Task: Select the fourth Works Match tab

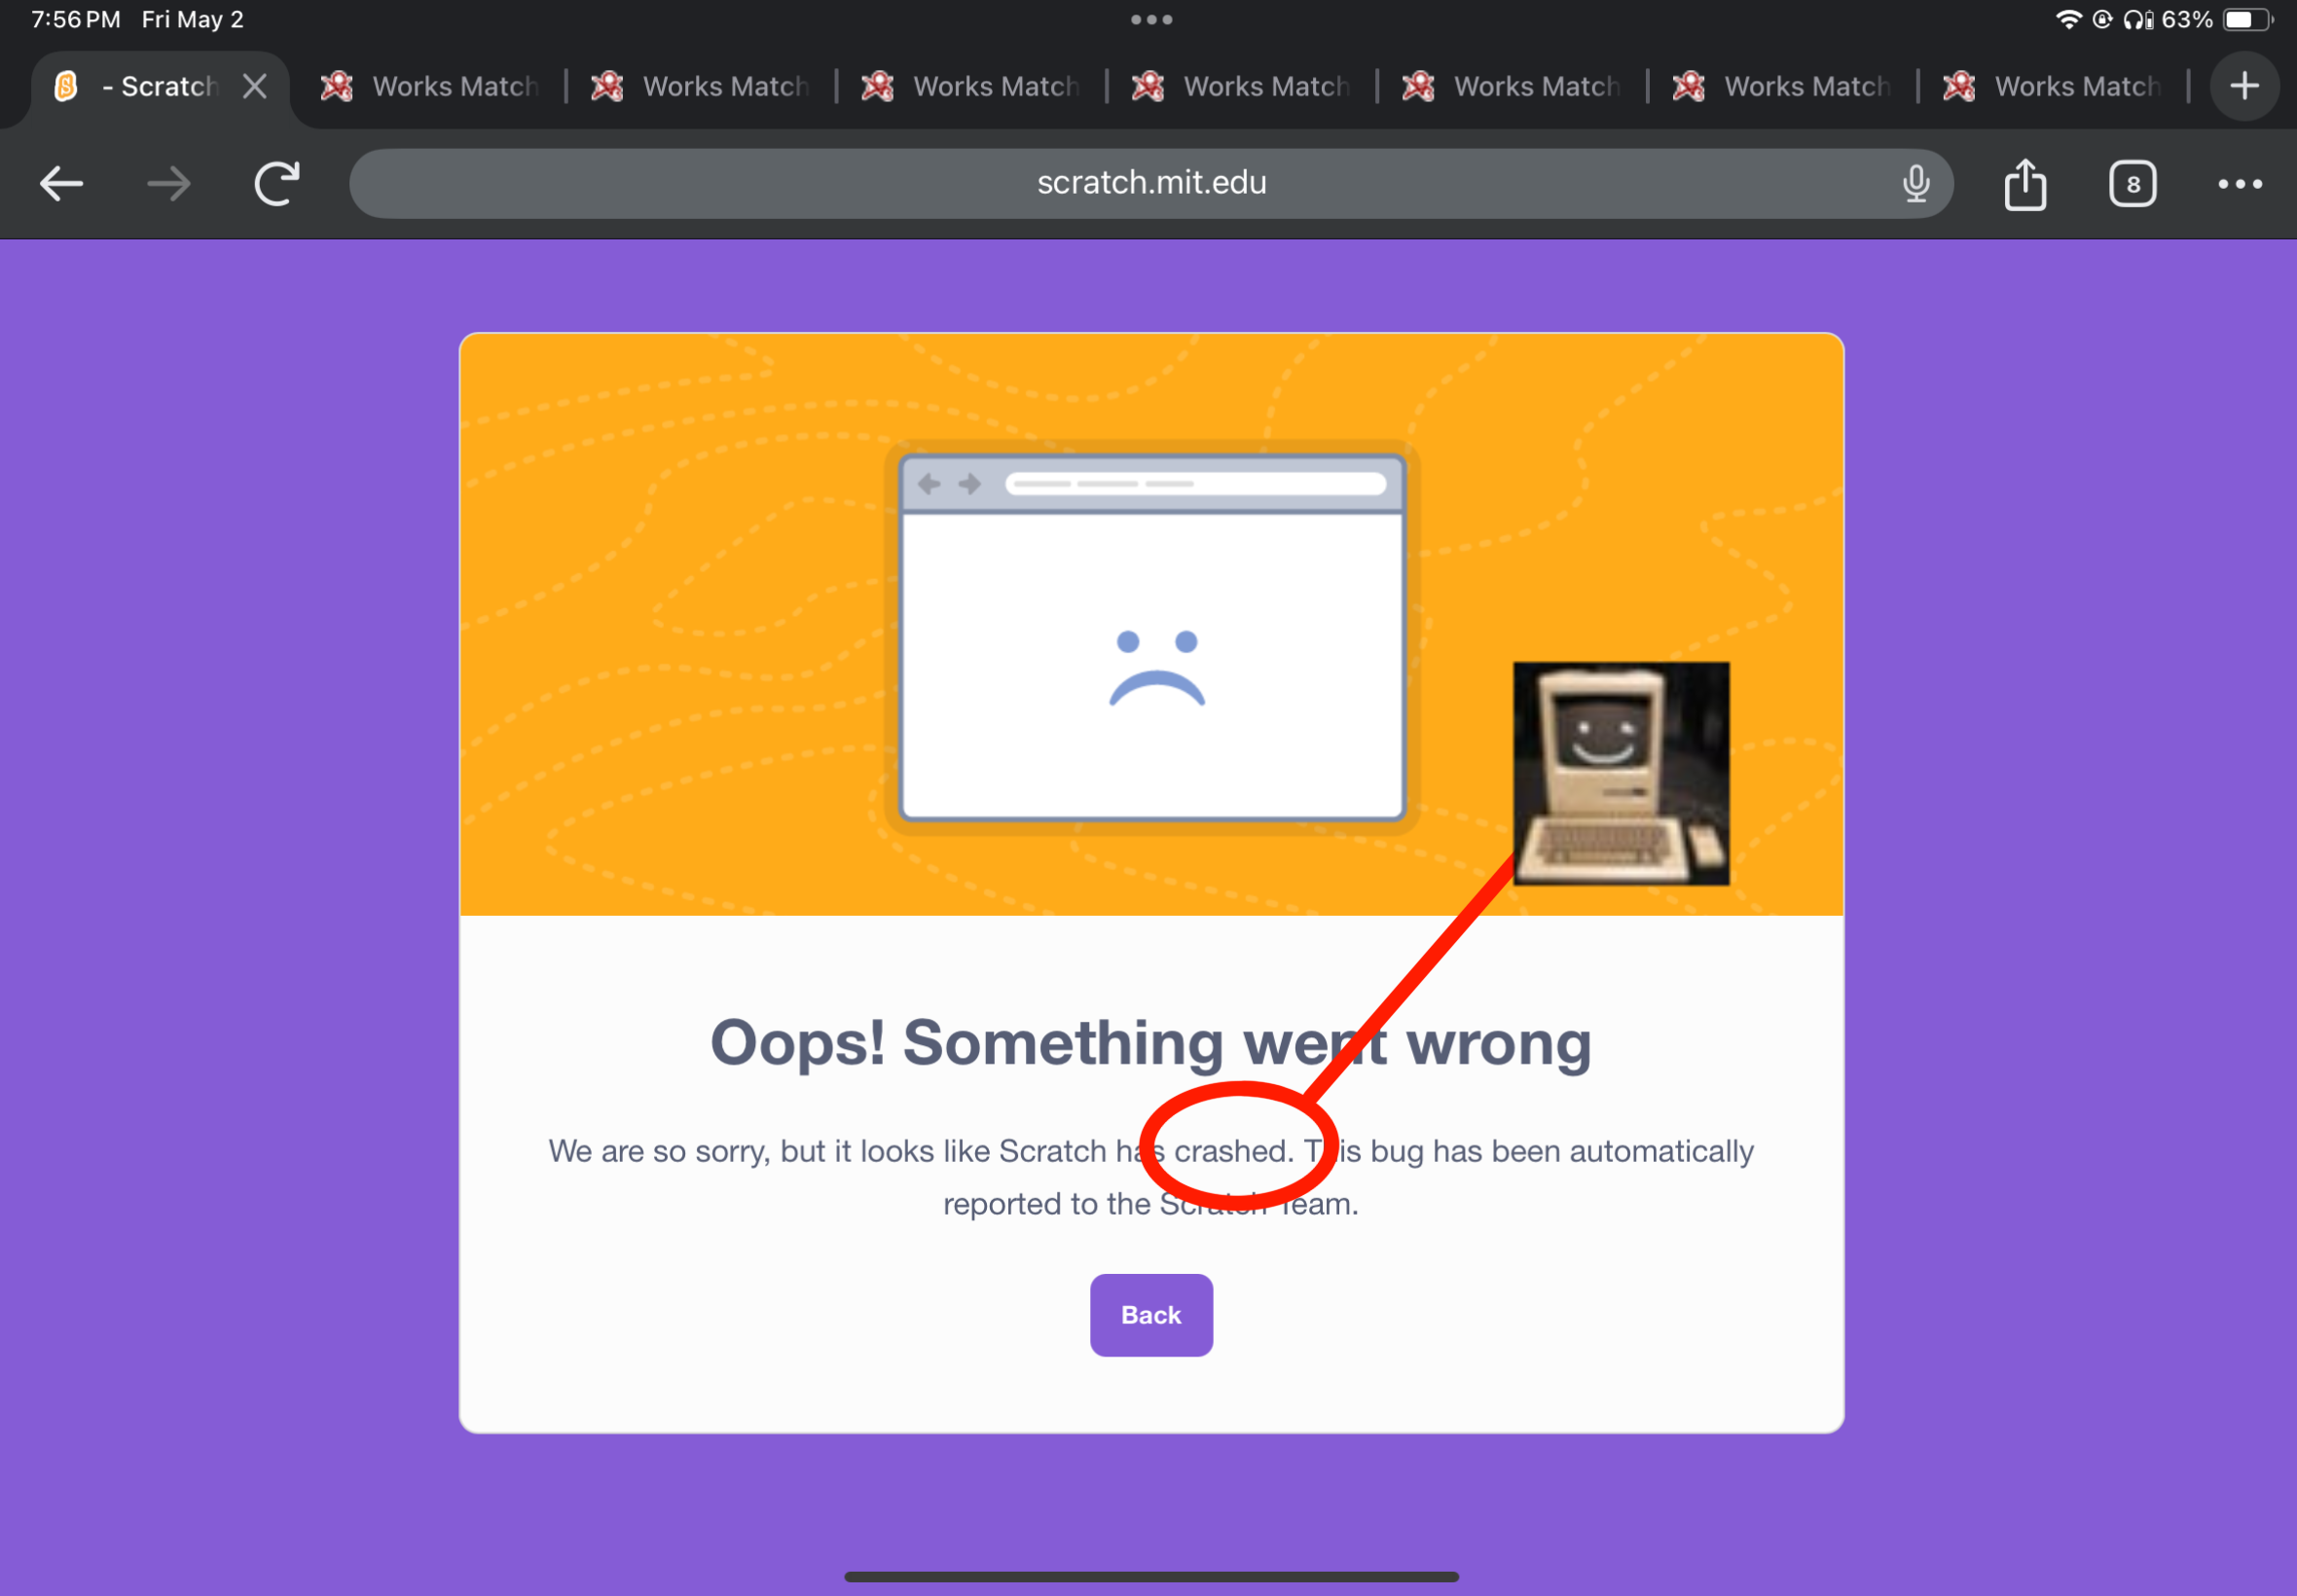Action: click(1241, 86)
